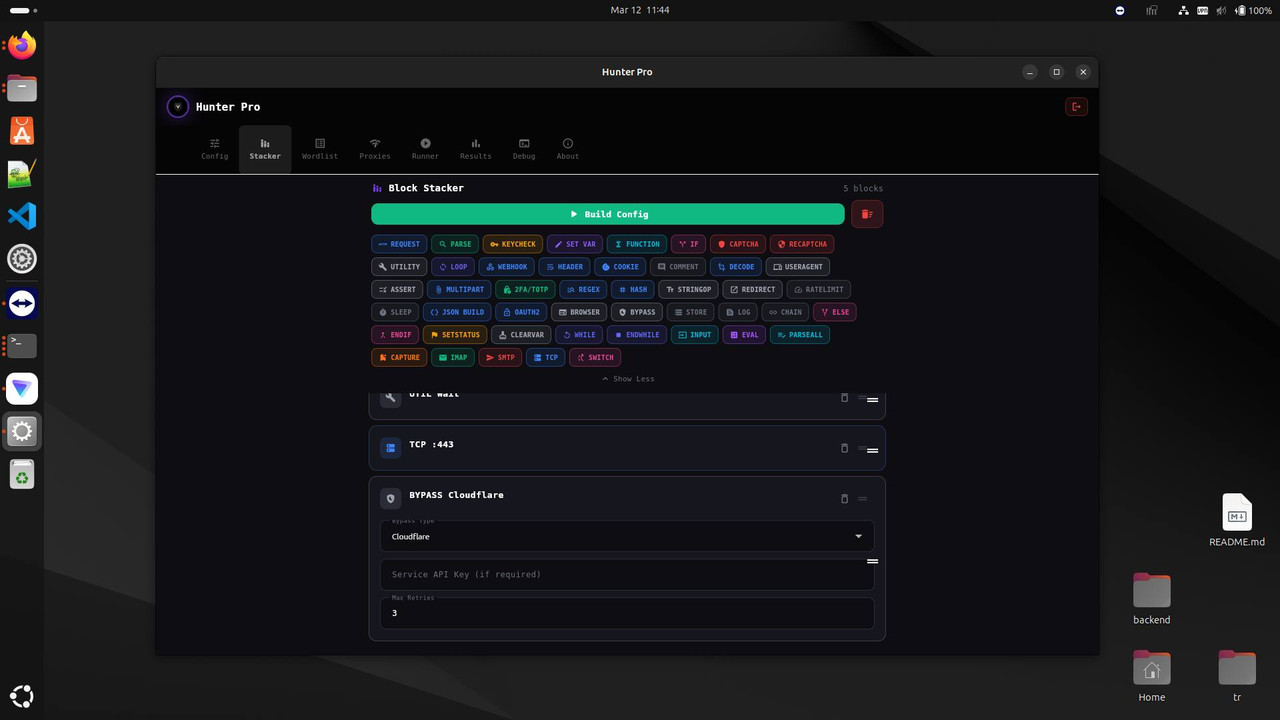
Task: Insert an ENDWHILE block
Action: tap(636, 335)
